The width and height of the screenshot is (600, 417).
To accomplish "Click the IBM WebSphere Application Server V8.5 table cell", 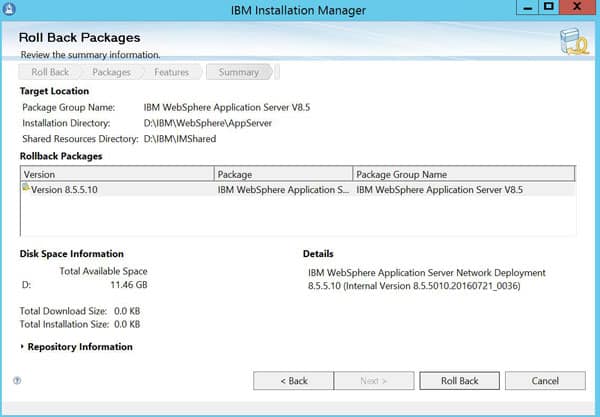I will [440, 190].
